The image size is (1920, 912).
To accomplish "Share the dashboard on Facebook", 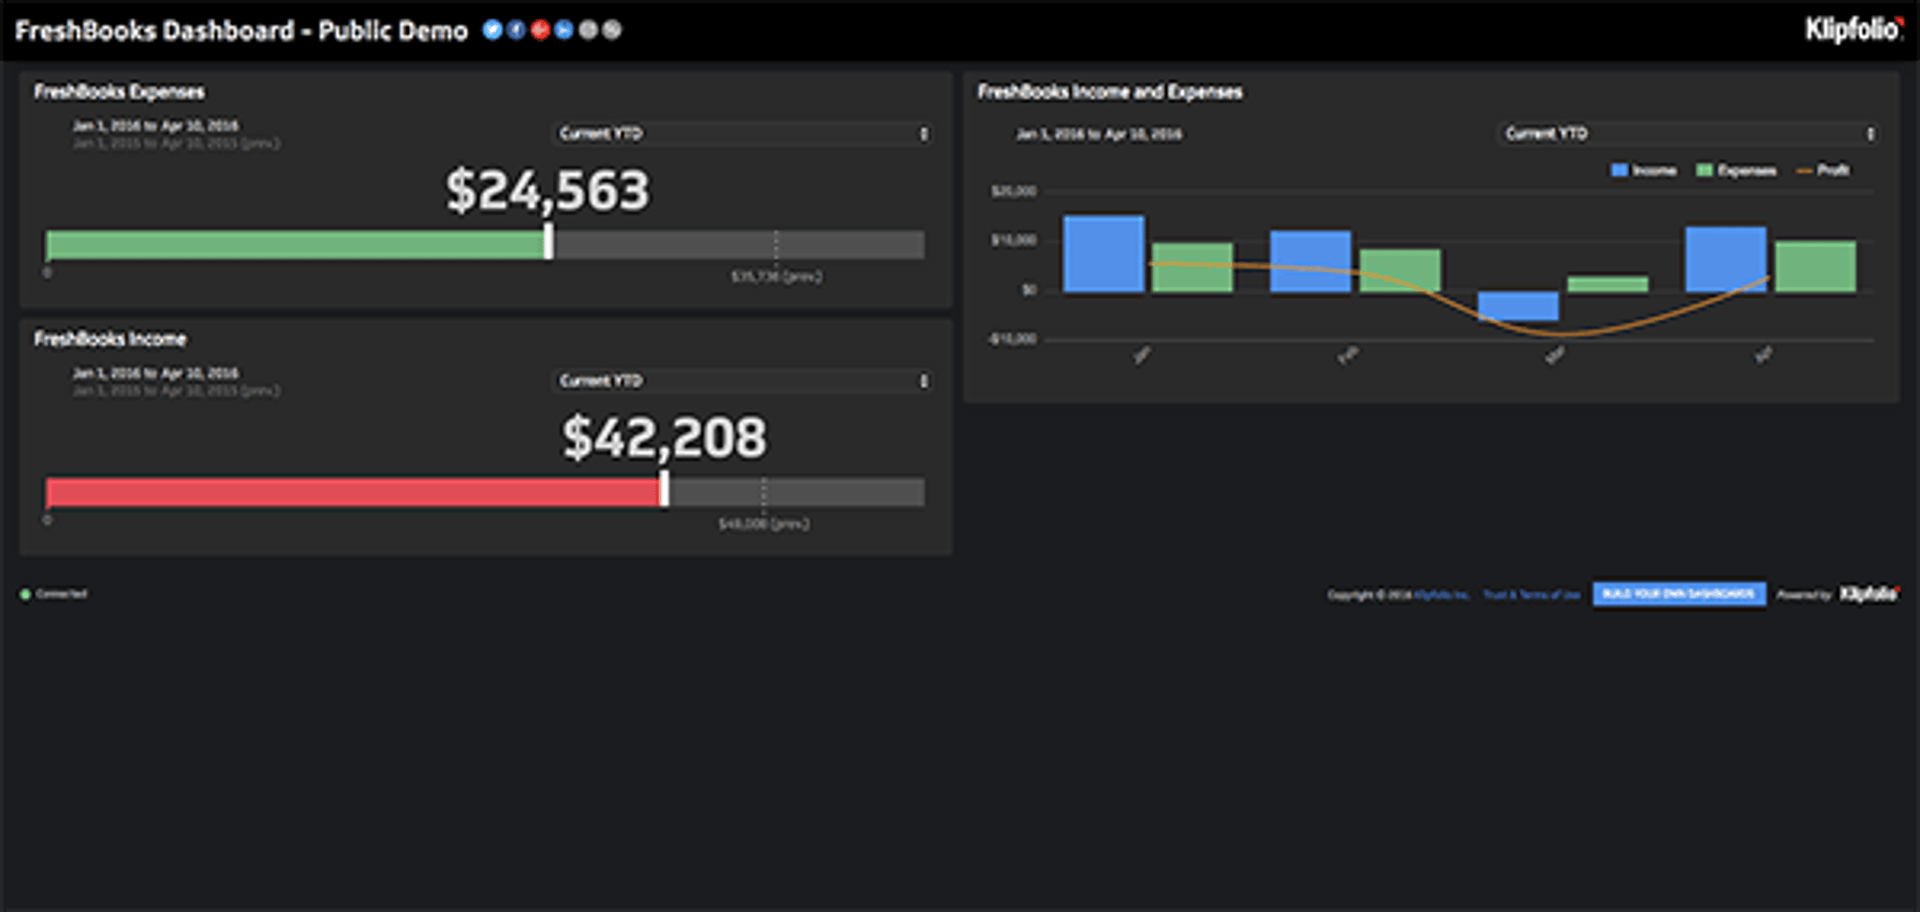I will click(516, 29).
